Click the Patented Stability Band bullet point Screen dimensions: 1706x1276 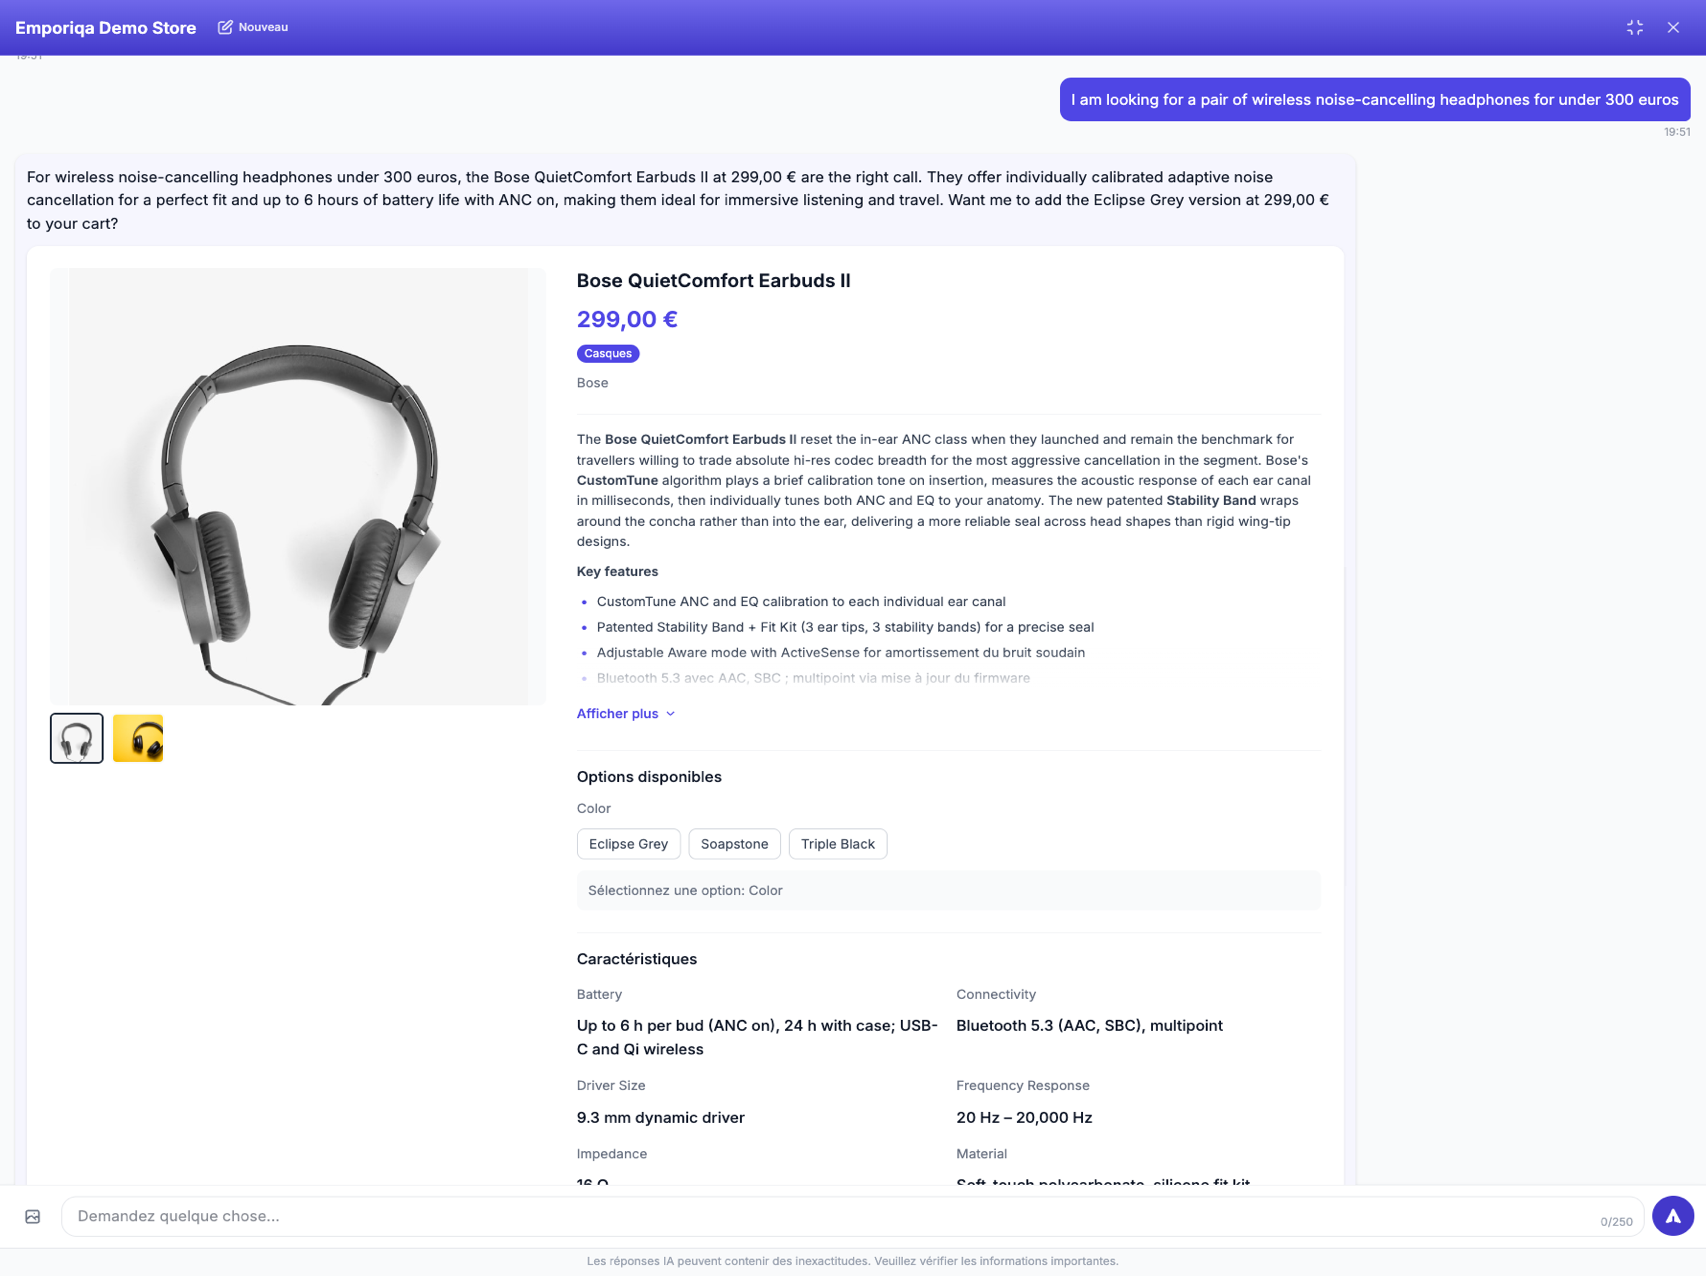pos(845,627)
